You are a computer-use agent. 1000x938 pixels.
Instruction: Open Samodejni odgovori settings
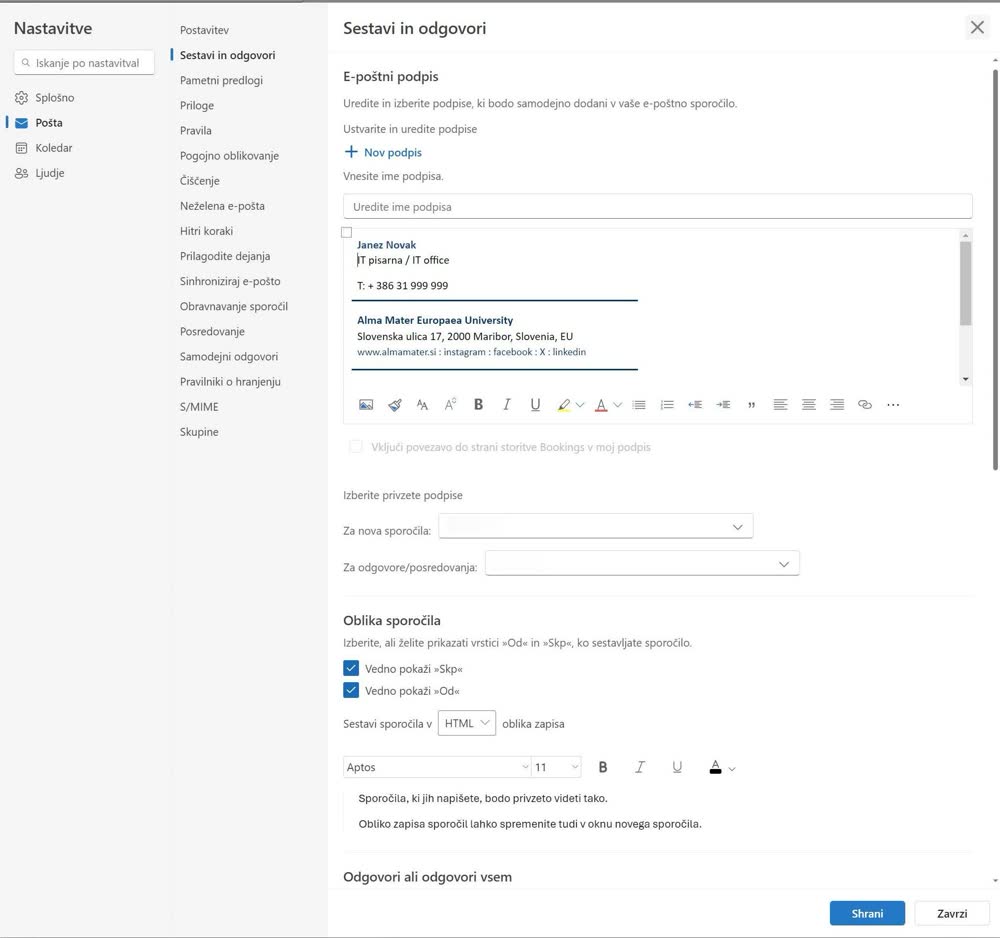tap(229, 356)
